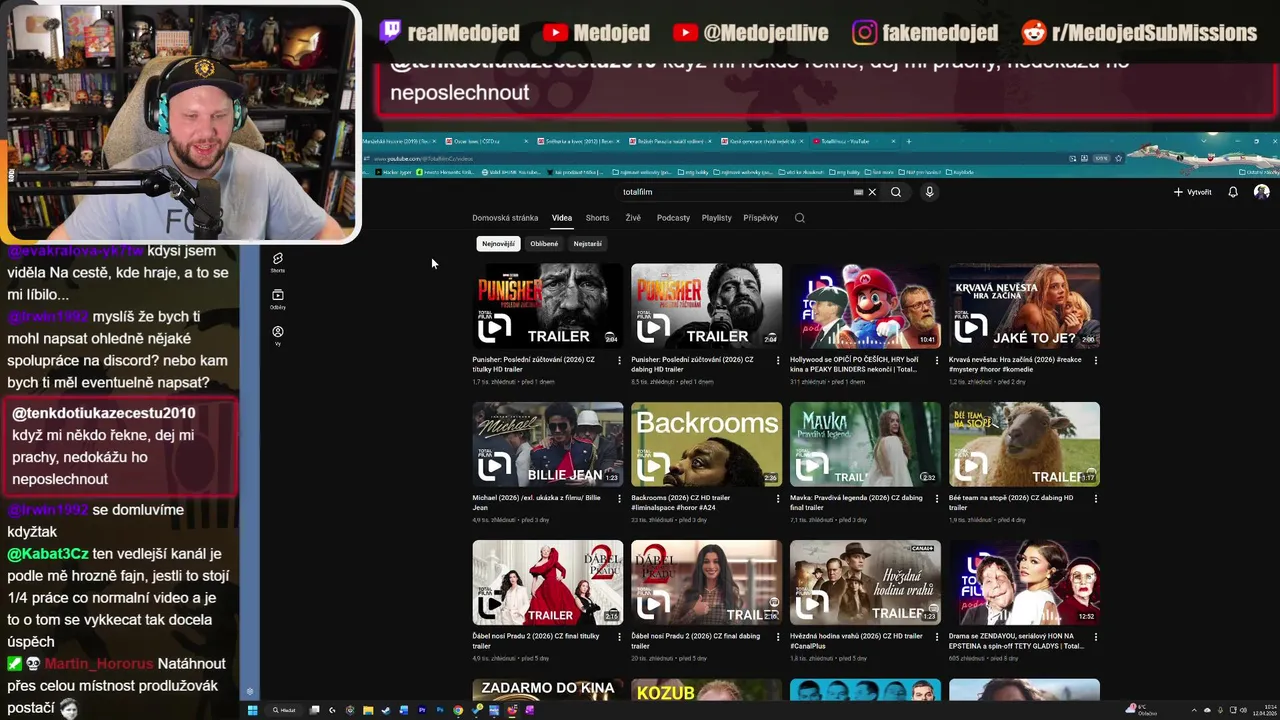Click the Instagram fakemedojed logo
1280x720 pixels.
[865, 32]
